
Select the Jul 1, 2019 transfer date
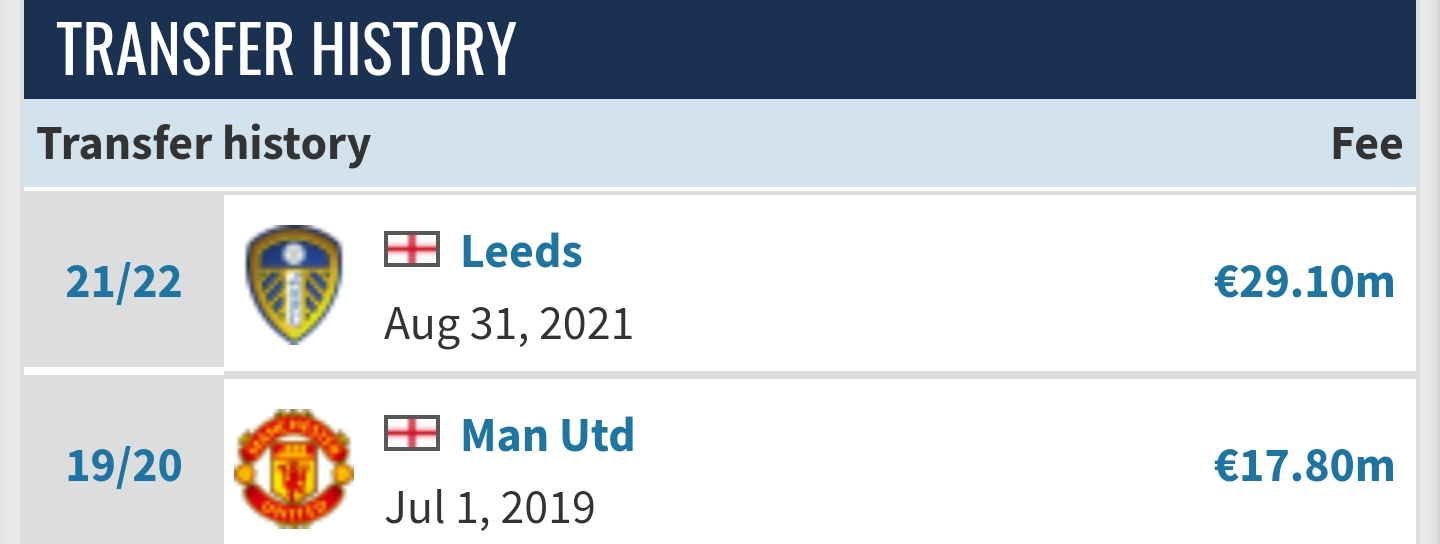pyautogui.click(x=490, y=509)
